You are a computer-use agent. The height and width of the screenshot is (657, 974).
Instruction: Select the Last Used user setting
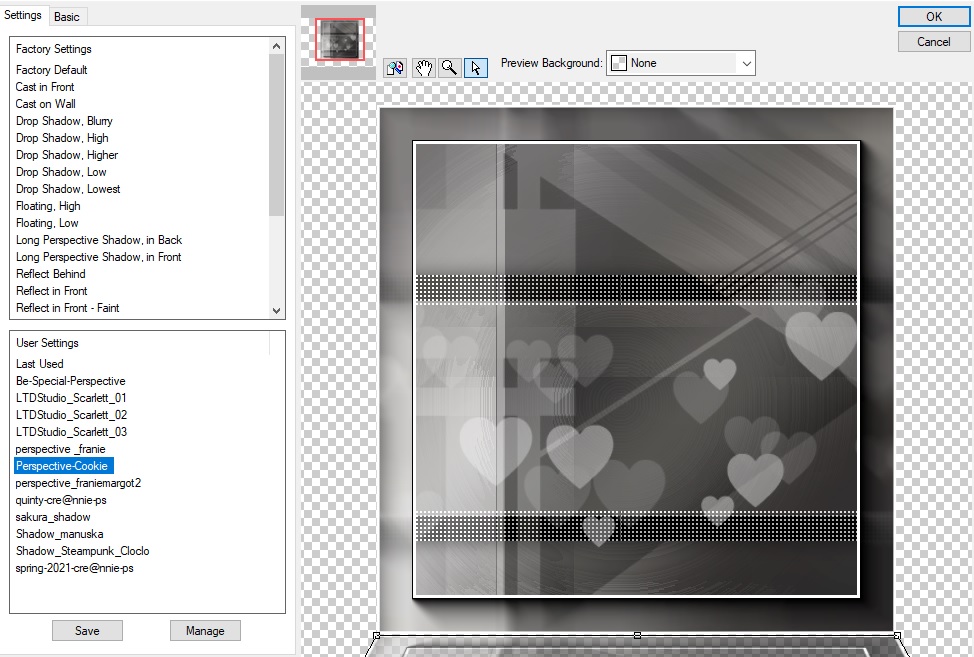tap(40, 364)
